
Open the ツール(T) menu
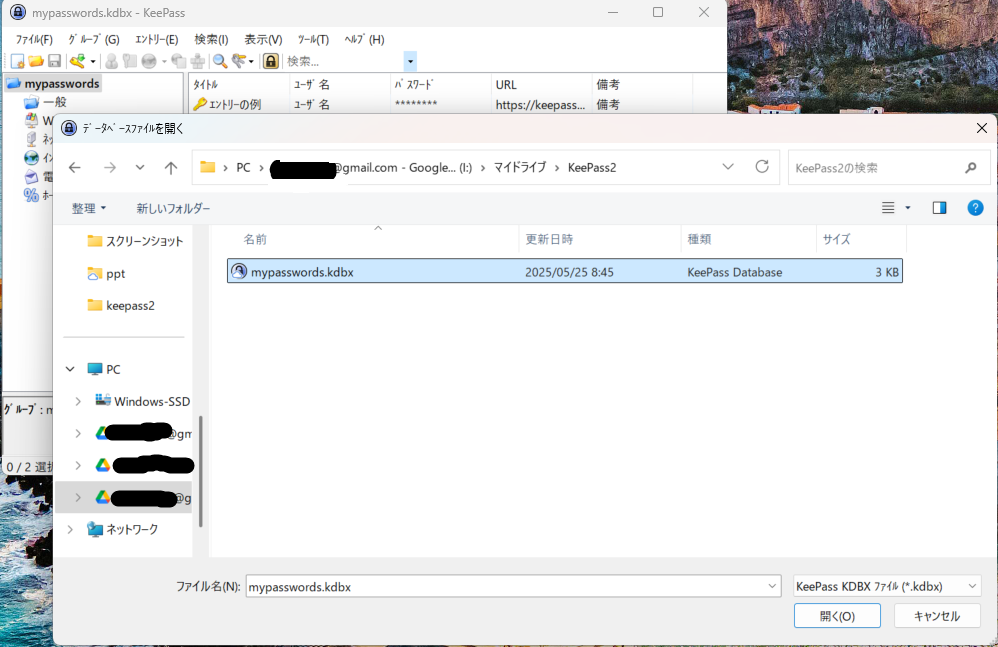(x=313, y=39)
